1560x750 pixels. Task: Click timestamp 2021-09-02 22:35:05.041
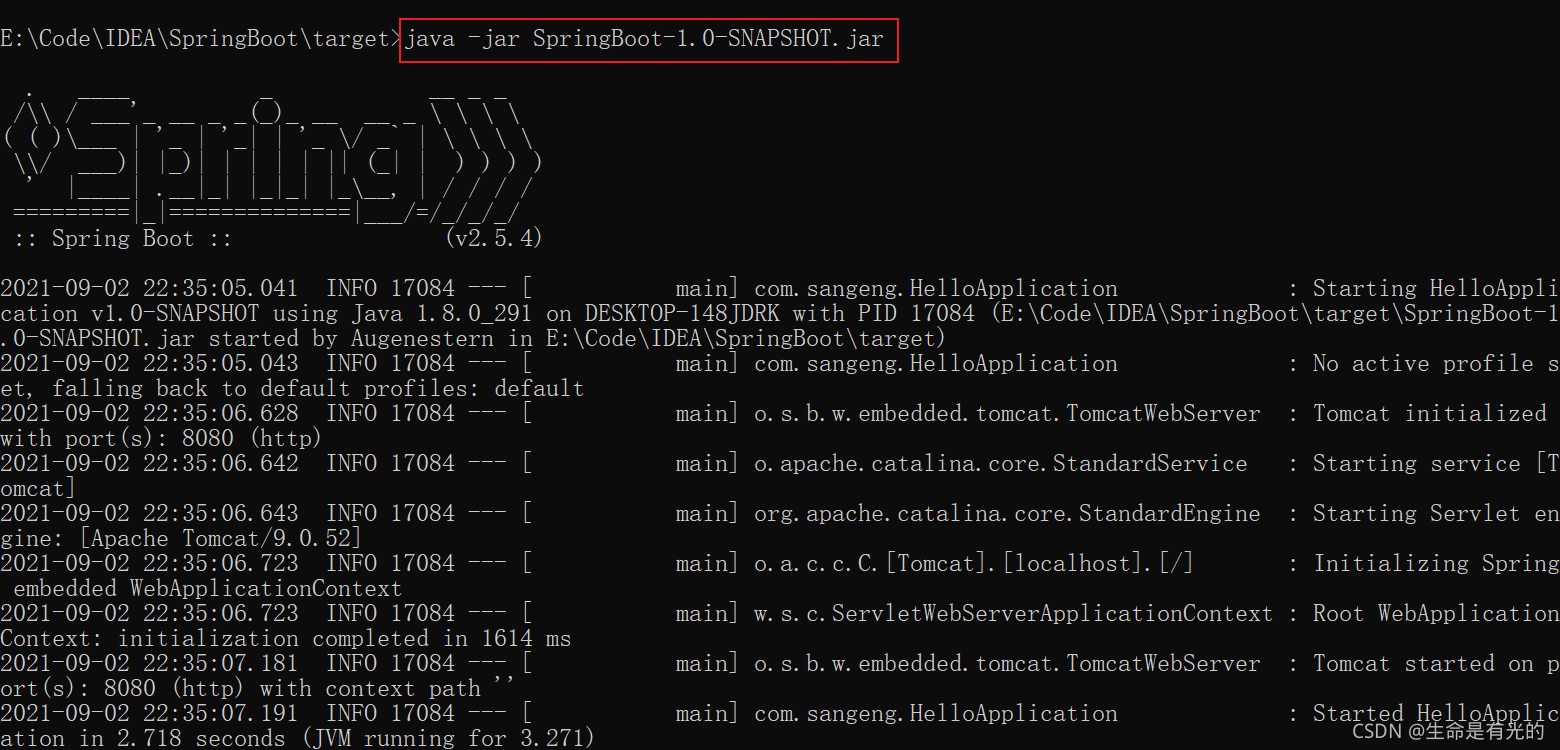click(x=149, y=289)
